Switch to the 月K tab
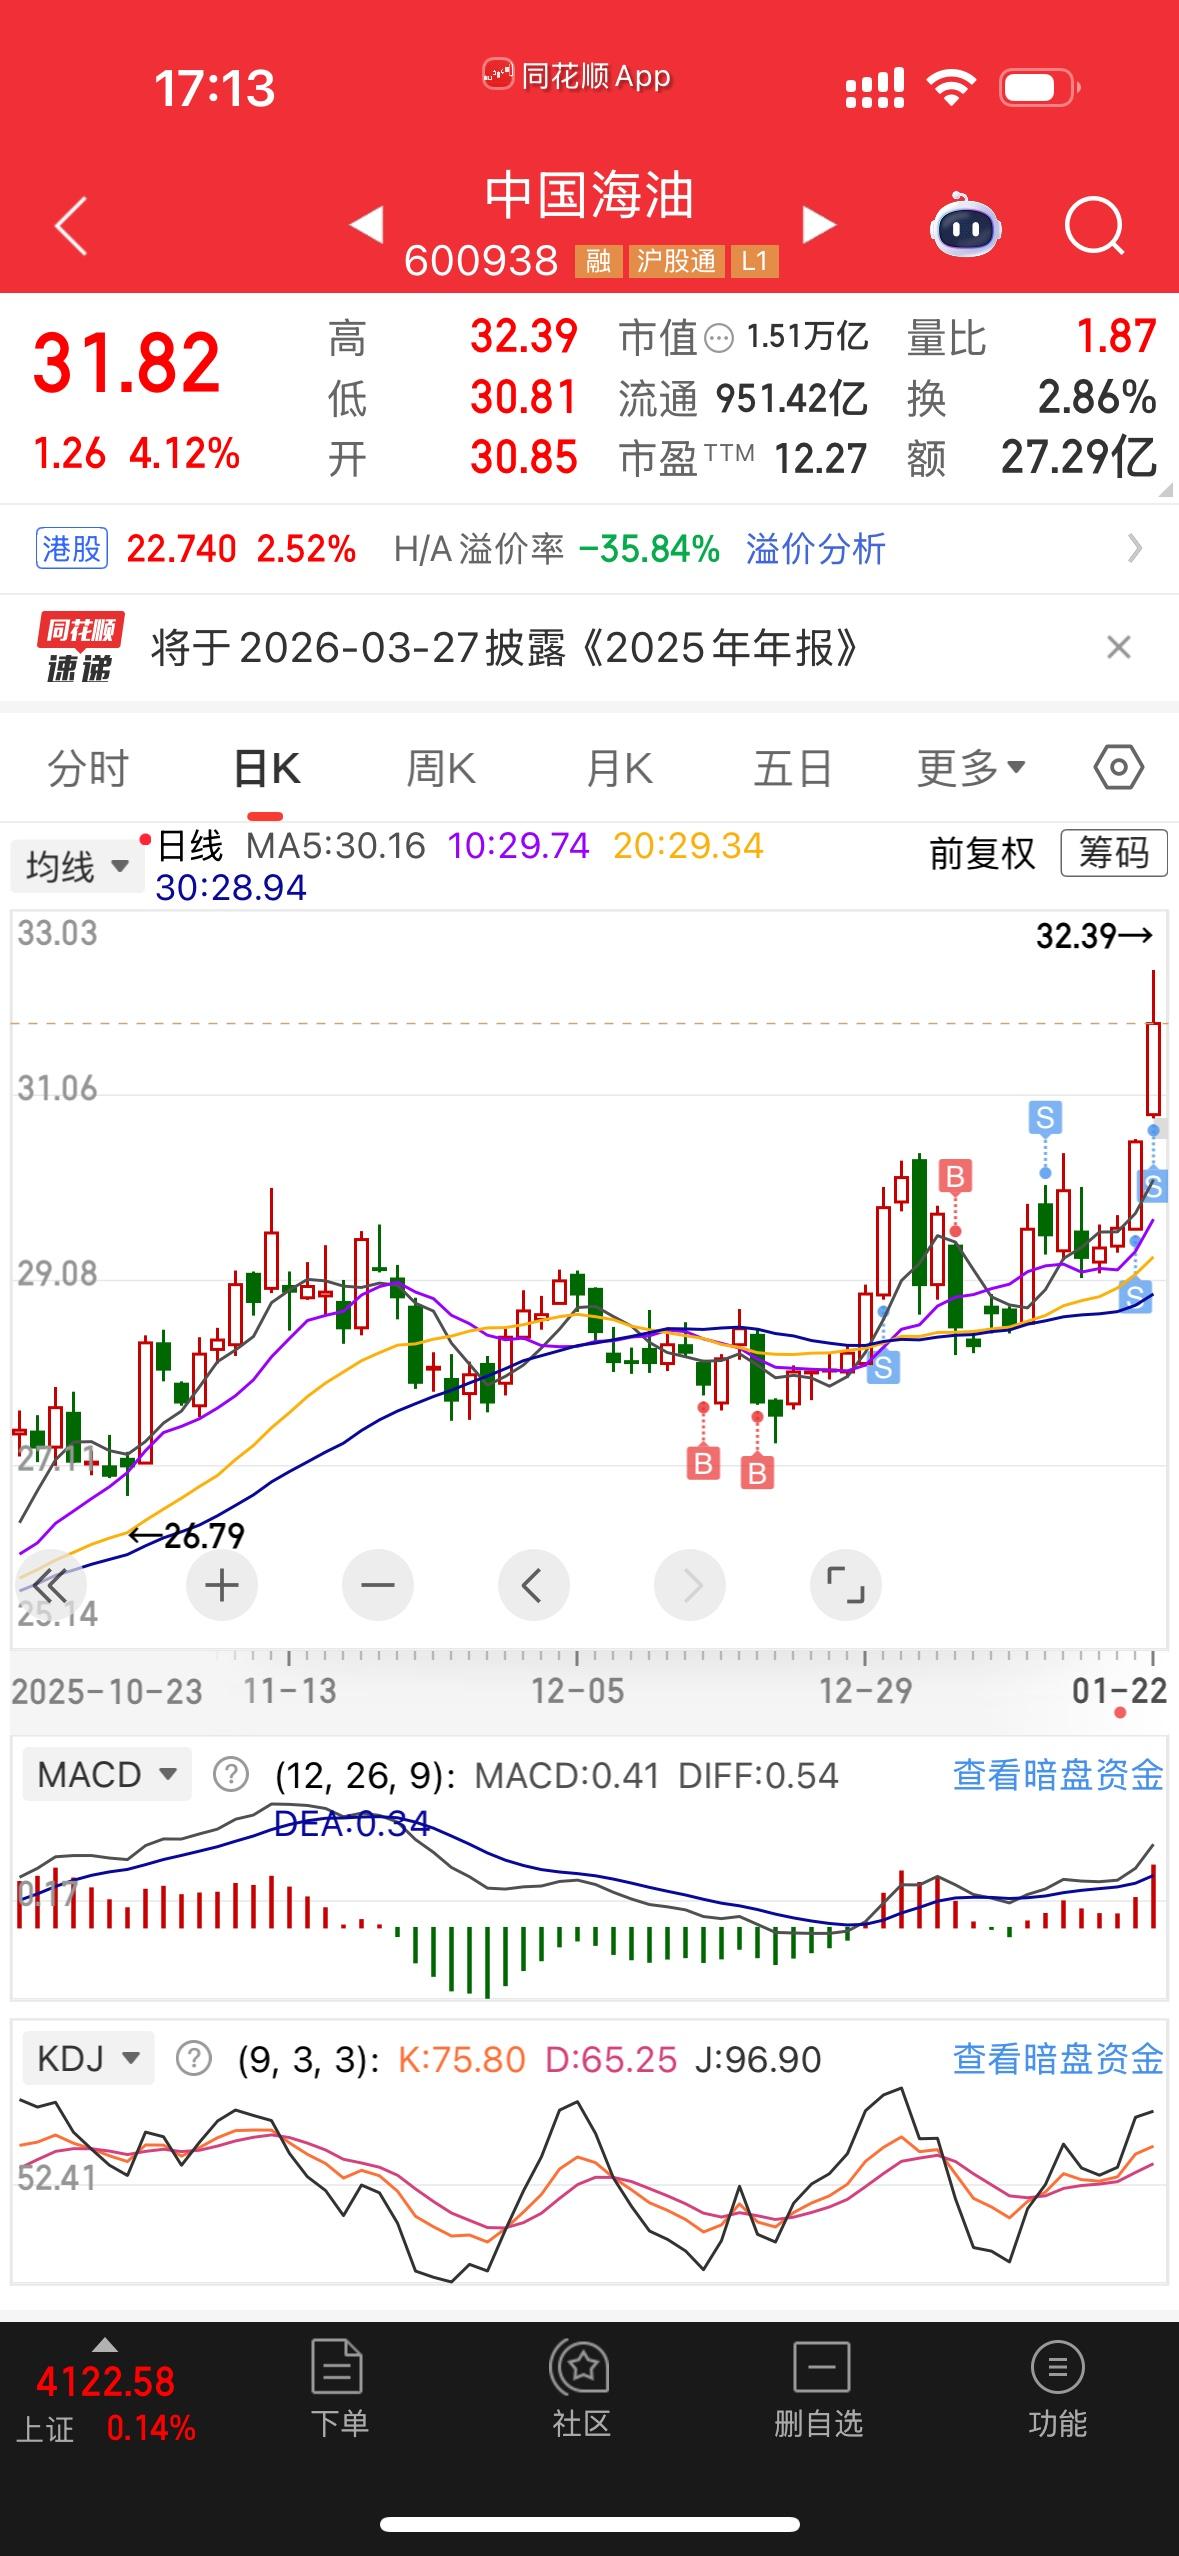 (x=619, y=768)
